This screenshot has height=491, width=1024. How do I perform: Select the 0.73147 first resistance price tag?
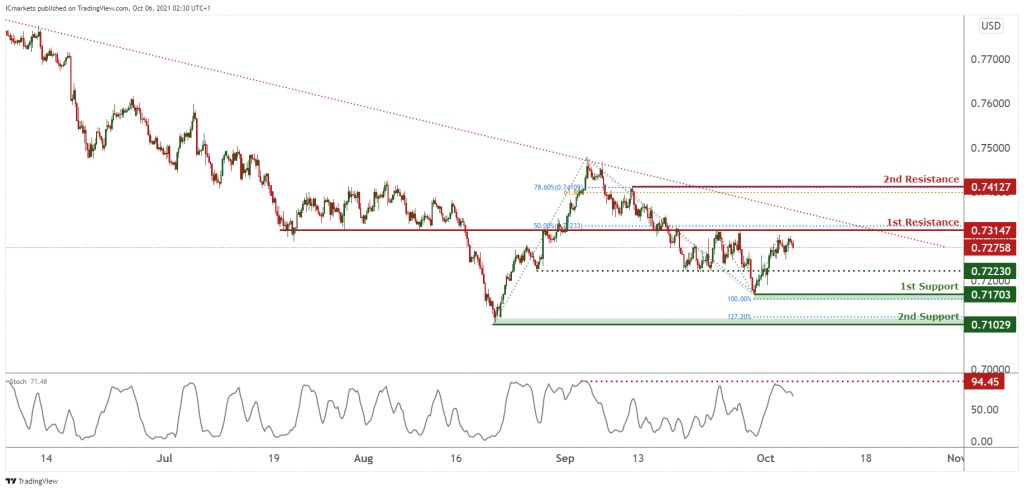click(991, 230)
